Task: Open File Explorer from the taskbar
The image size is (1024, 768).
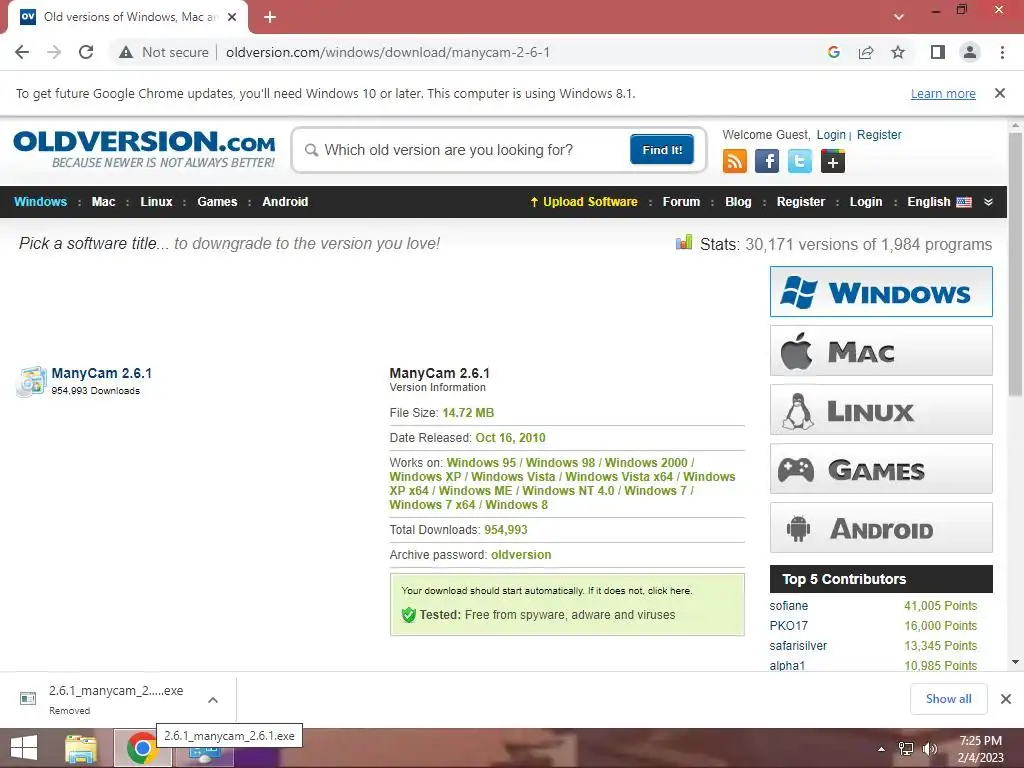Action: click(x=81, y=748)
